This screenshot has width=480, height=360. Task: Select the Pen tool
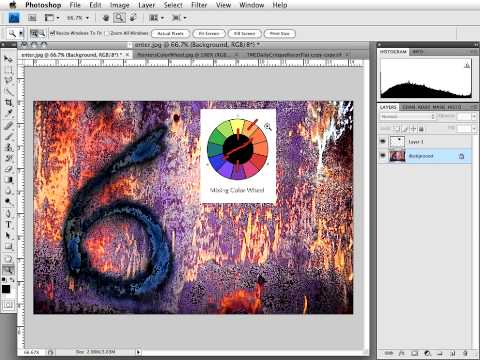click(8, 214)
